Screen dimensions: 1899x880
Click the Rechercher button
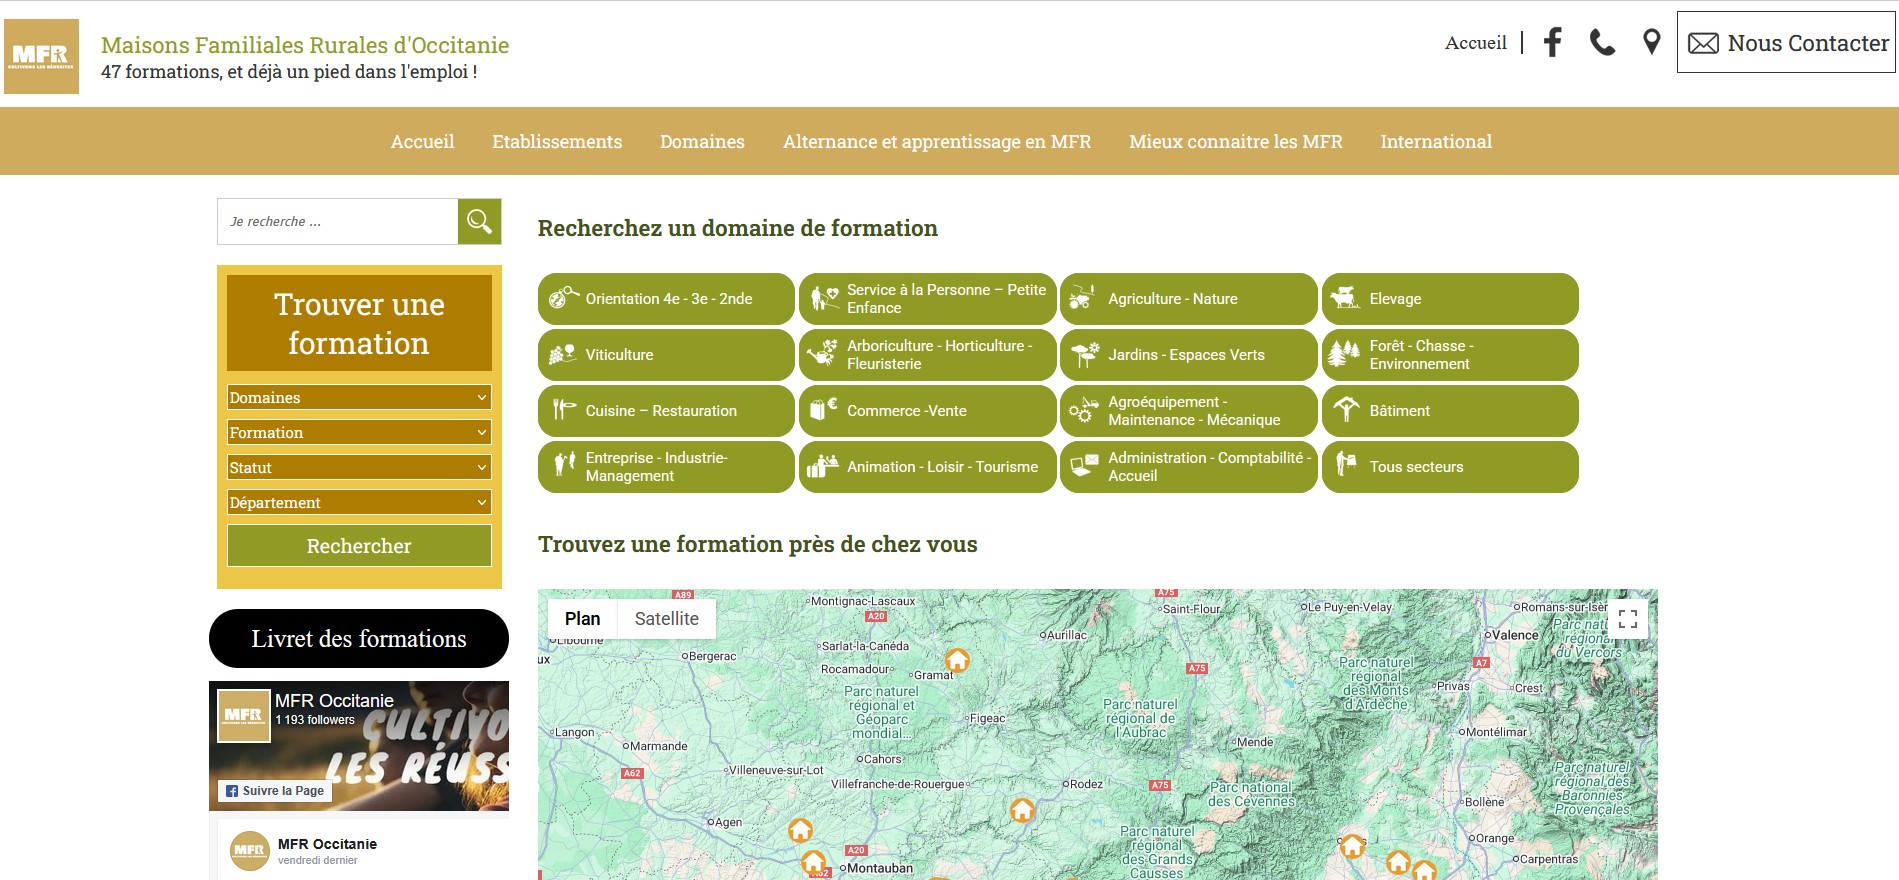[x=359, y=546]
